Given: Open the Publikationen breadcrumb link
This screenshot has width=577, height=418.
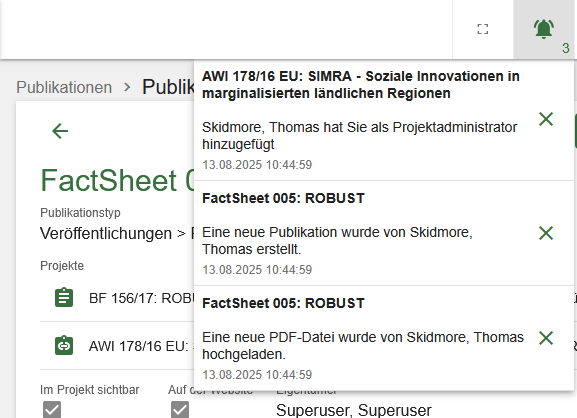Looking at the screenshot, I should [64, 88].
